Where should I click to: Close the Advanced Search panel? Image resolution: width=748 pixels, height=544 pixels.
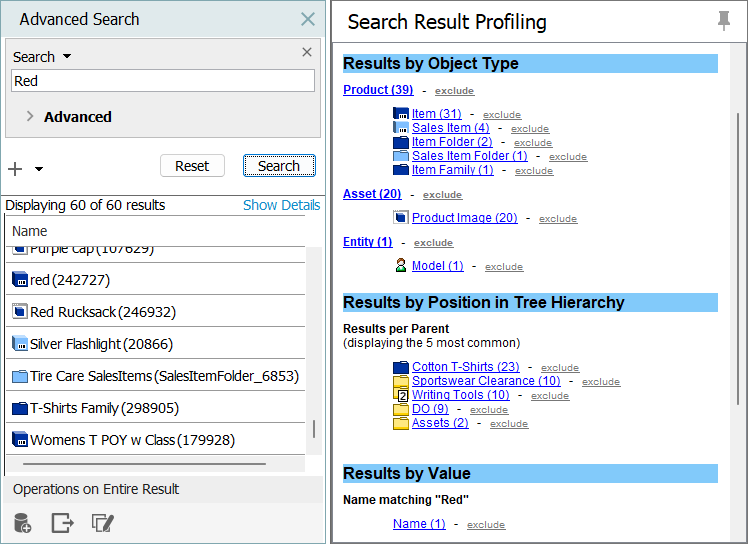tap(308, 19)
